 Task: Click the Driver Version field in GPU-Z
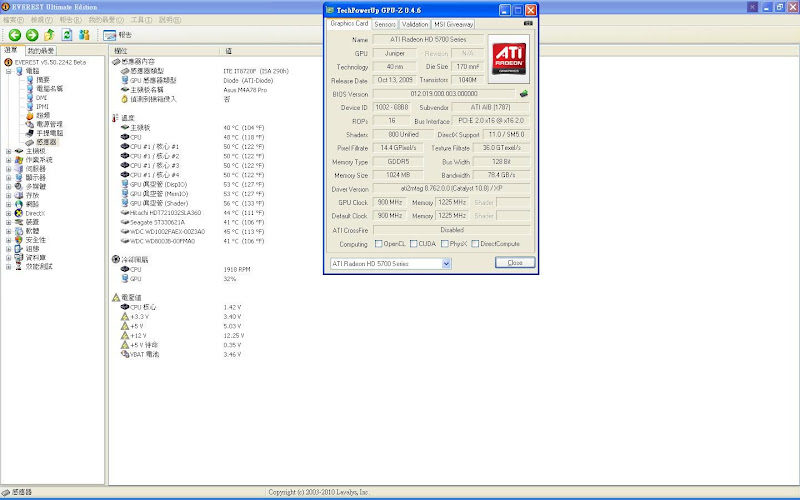click(452, 189)
